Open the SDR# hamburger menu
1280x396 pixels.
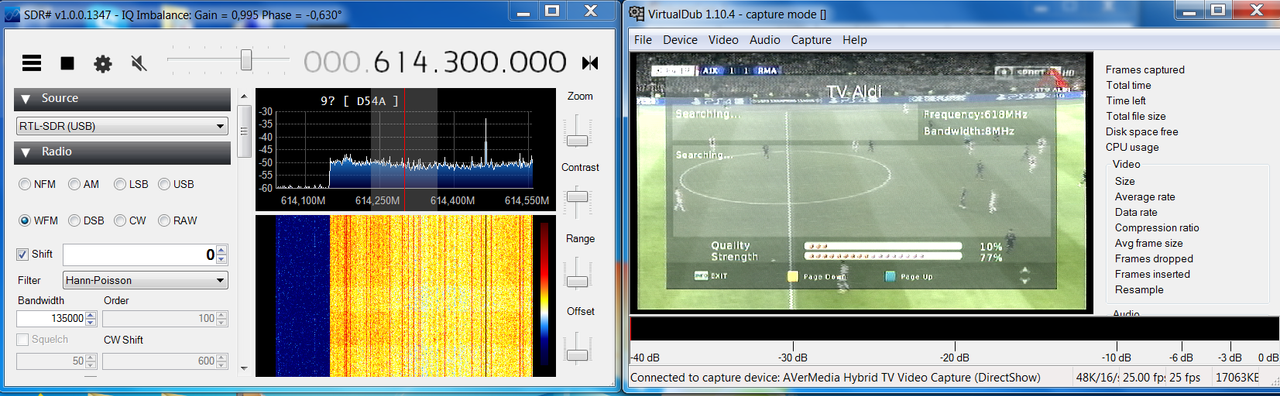click(x=32, y=63)
